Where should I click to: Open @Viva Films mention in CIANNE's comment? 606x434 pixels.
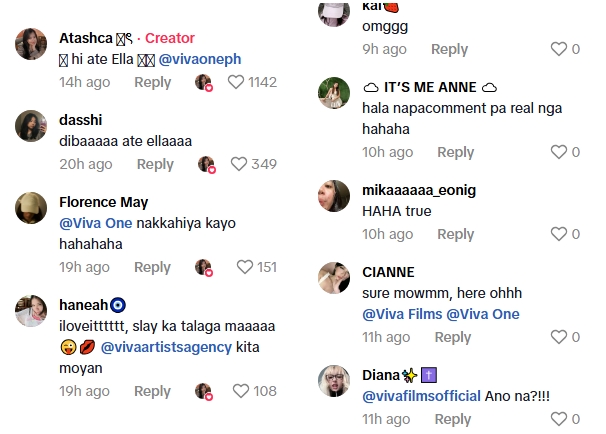click(x=402, y=314)
